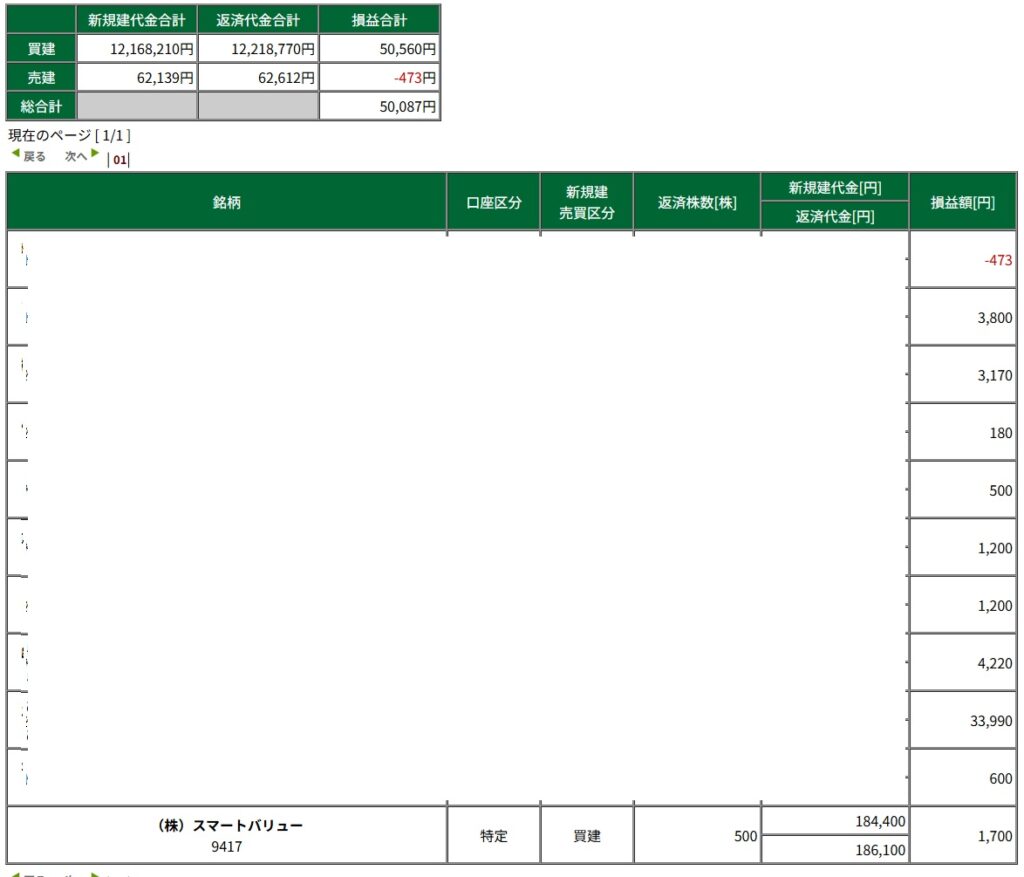
Task: Click the 買建 row label in summary
Action: coord(41,48)
